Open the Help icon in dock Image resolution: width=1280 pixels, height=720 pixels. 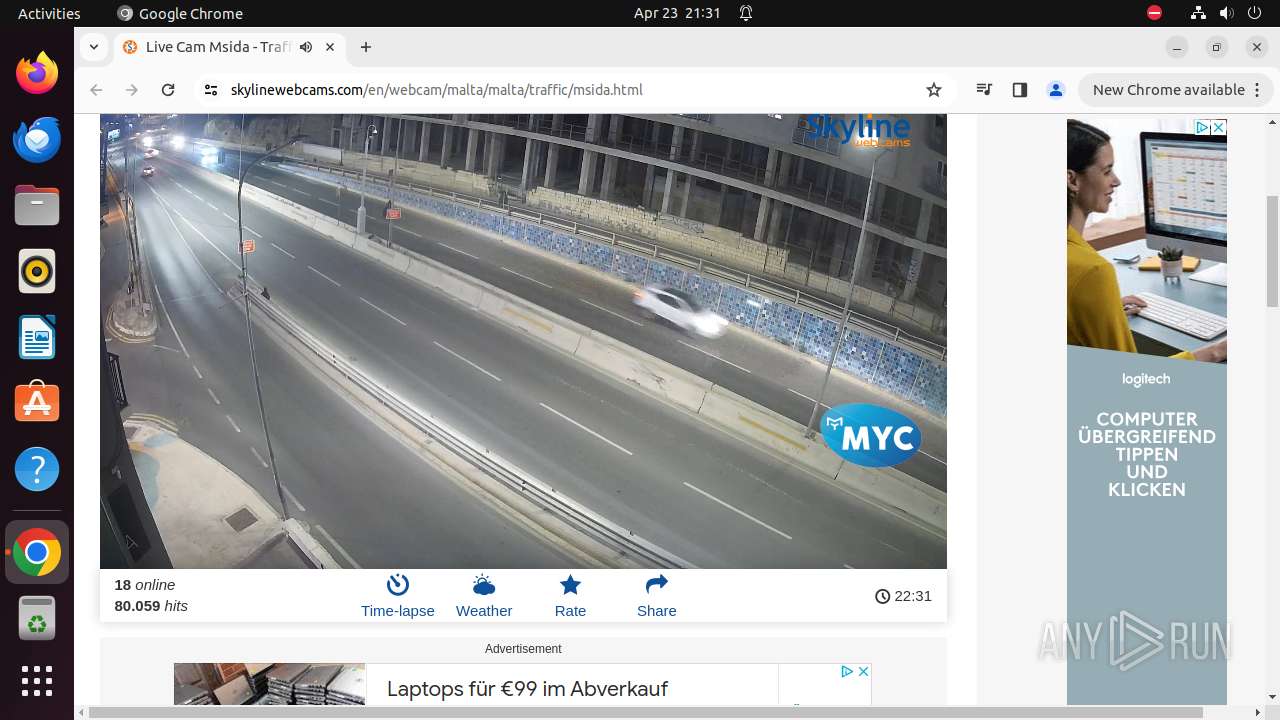37,469
